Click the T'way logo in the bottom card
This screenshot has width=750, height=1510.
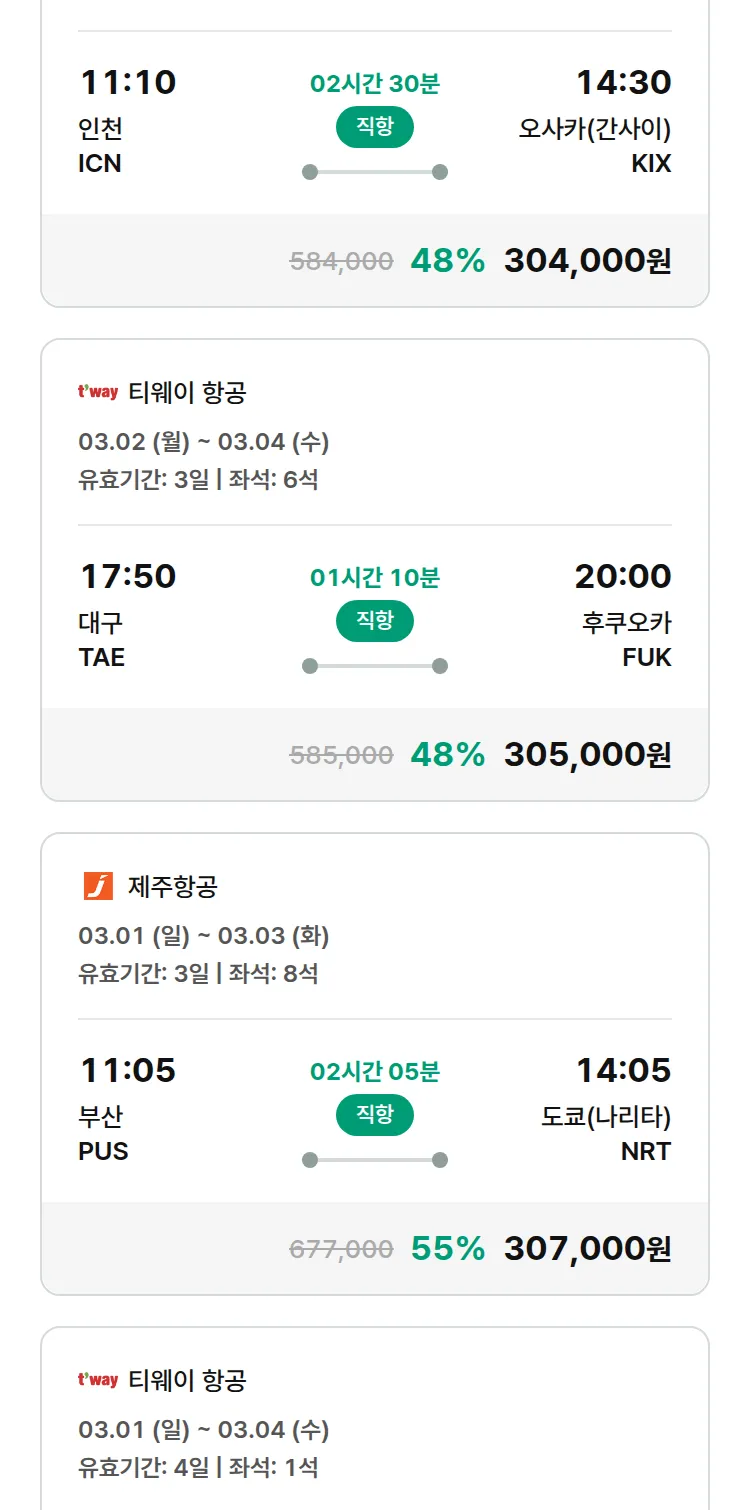coord(98,1380)
